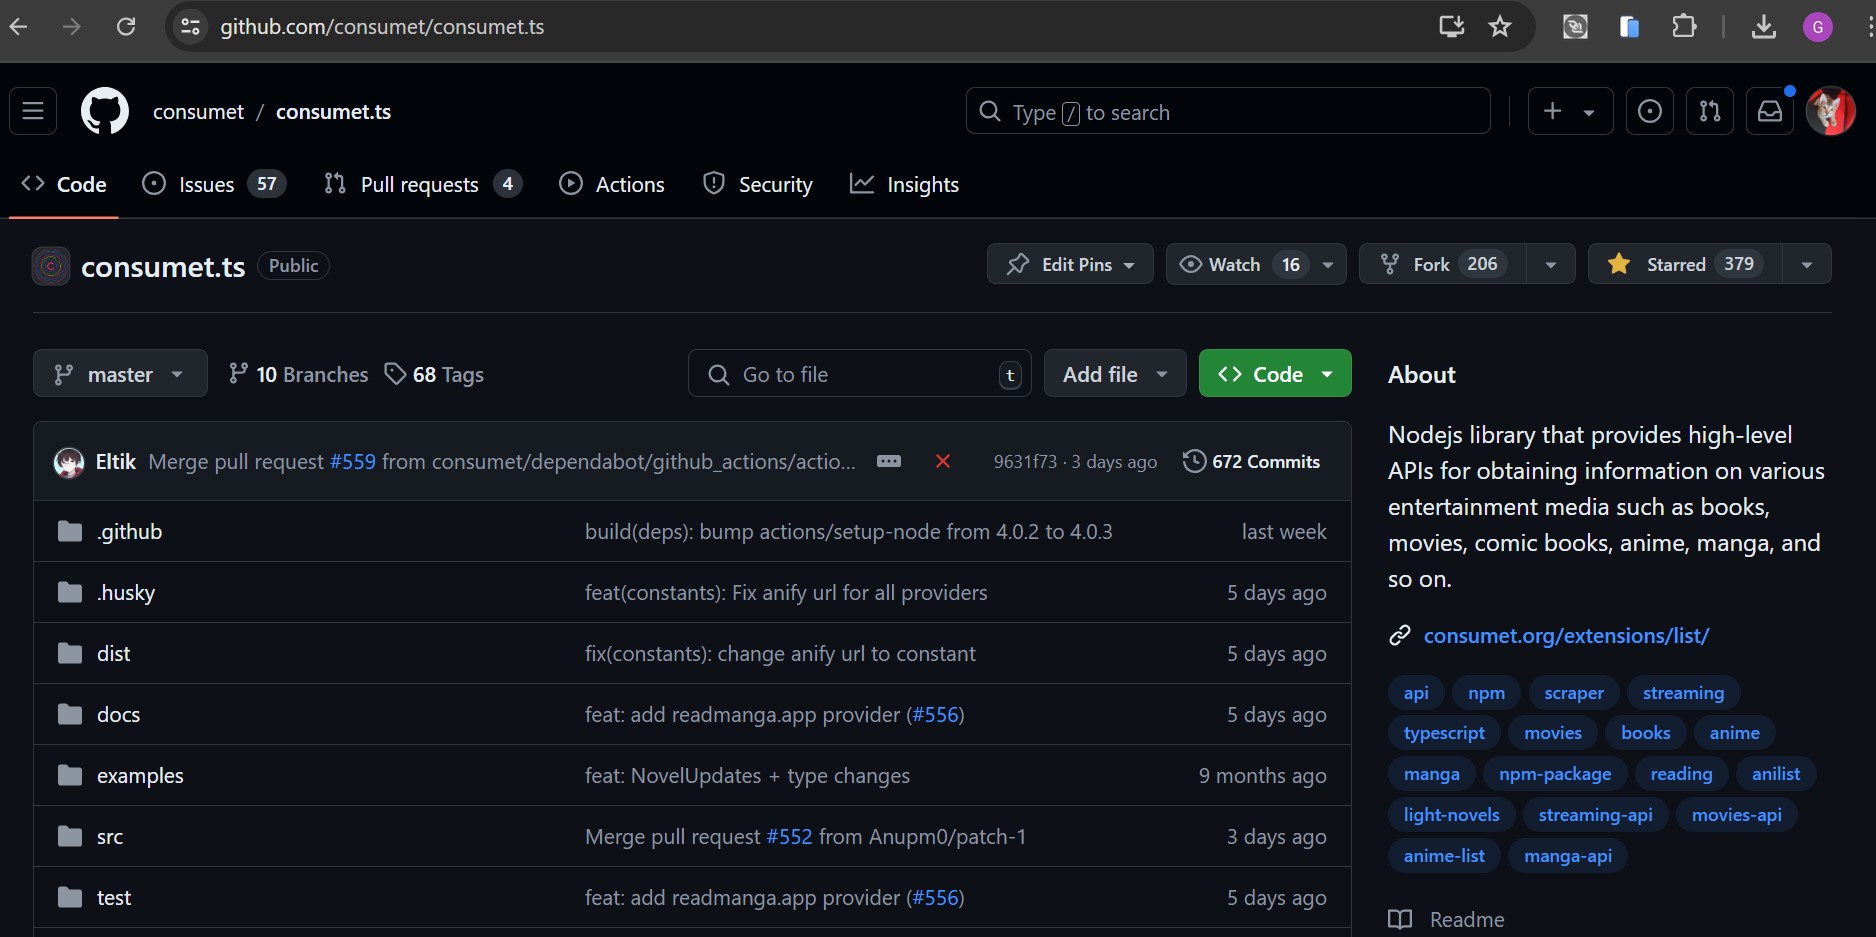The image size is (1876, 937).
Task: Select the manga-api topic tag
Action: (1567, 856)
